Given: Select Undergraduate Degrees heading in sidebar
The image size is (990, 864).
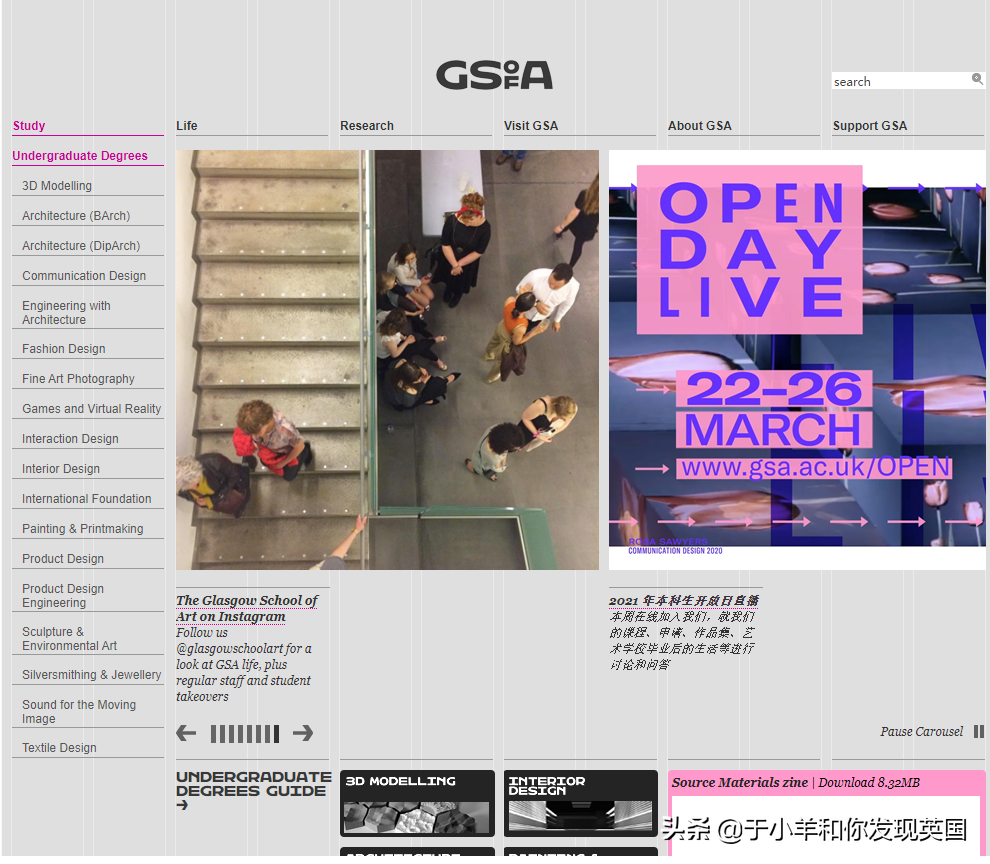Looking at the screenshot, I should click(x=80, y=155).
